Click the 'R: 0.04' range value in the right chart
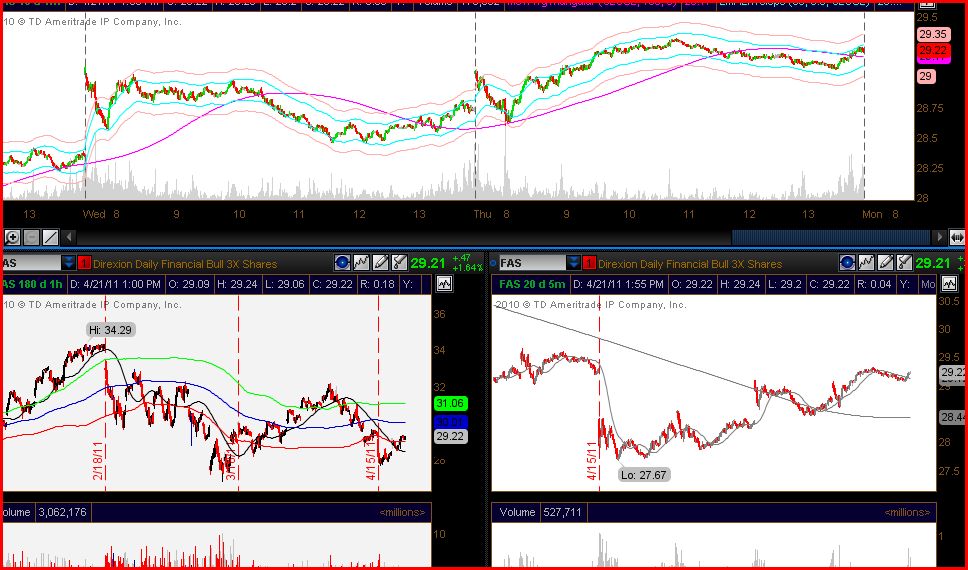 [875, 285]
